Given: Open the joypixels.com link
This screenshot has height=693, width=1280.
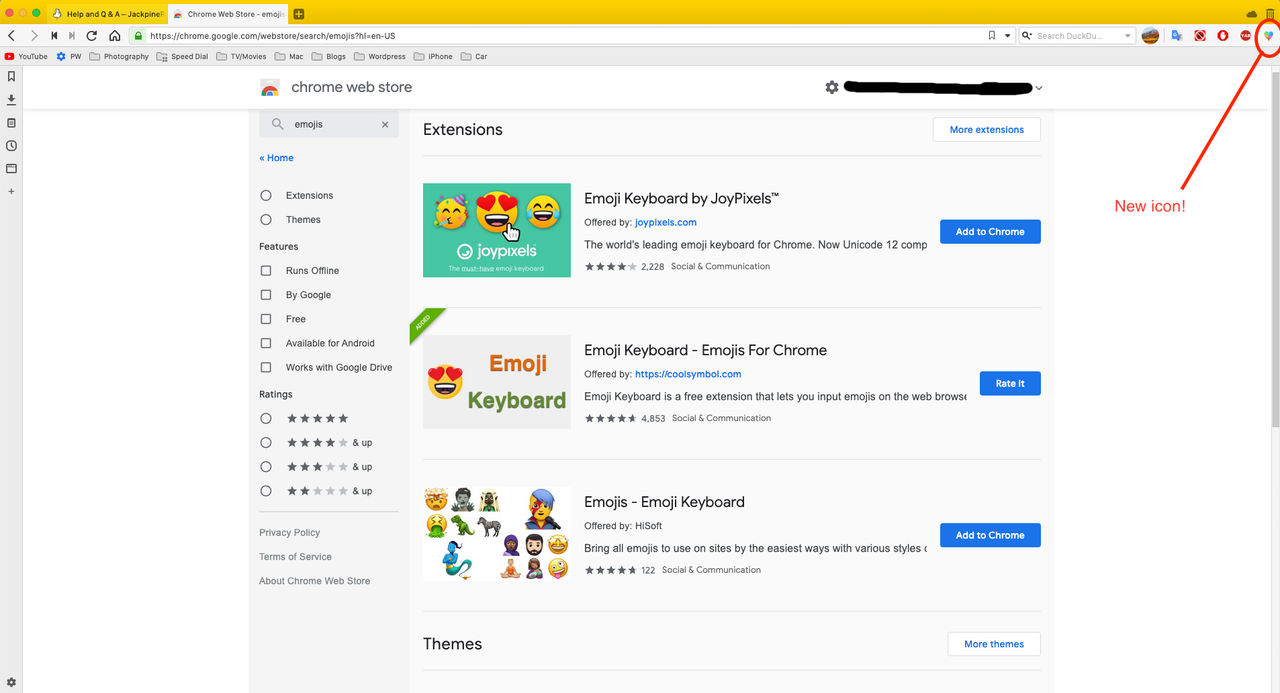Looking at the screenshot, I should (666, 223).
